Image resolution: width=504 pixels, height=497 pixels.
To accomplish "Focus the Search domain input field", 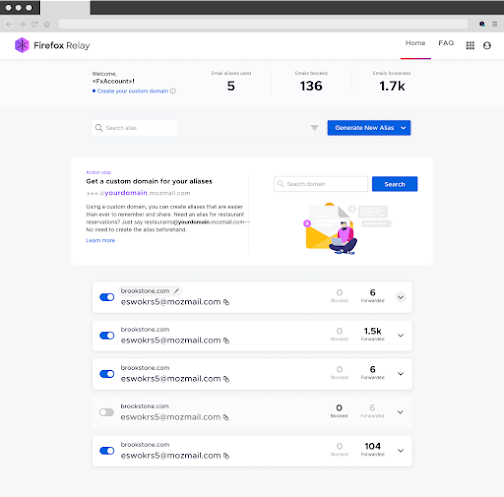I will [x=321, y=184].
